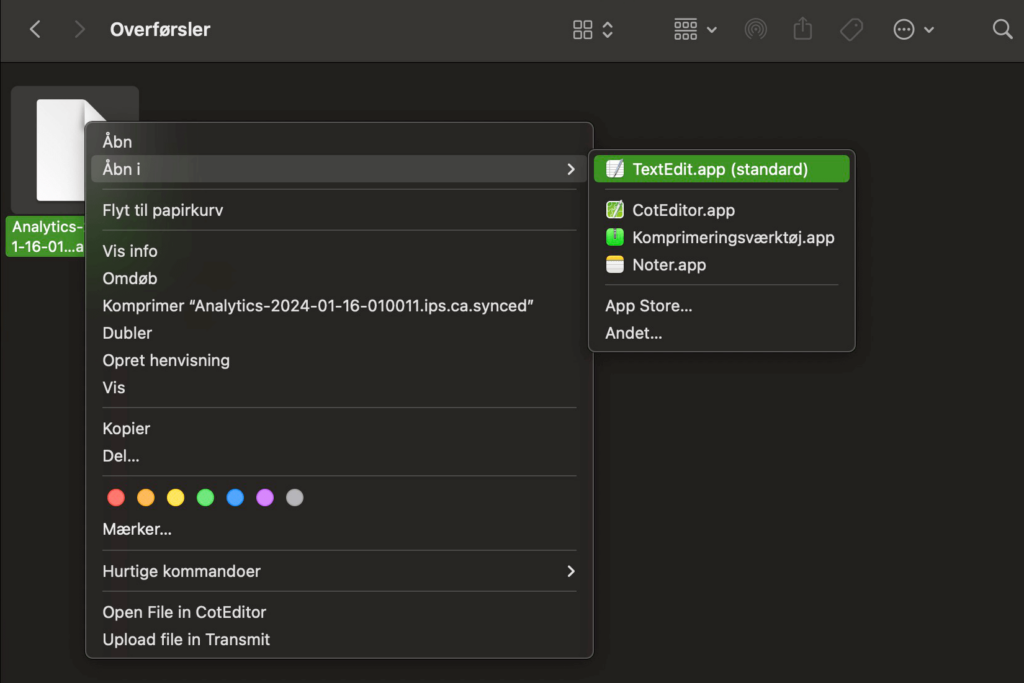Choose Del... to share the file
This screenshot has width=1024, height=683.
339,456
